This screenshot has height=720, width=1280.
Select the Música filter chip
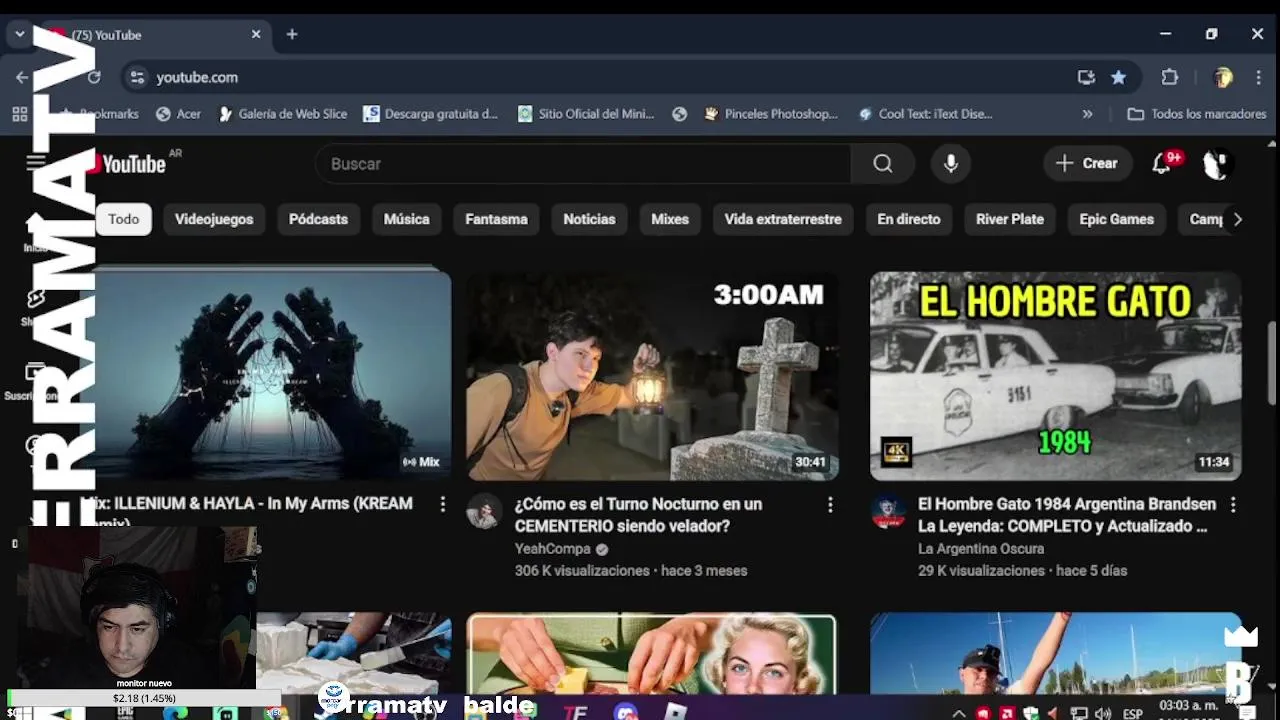pyautogui.click(x=406, y=219)
